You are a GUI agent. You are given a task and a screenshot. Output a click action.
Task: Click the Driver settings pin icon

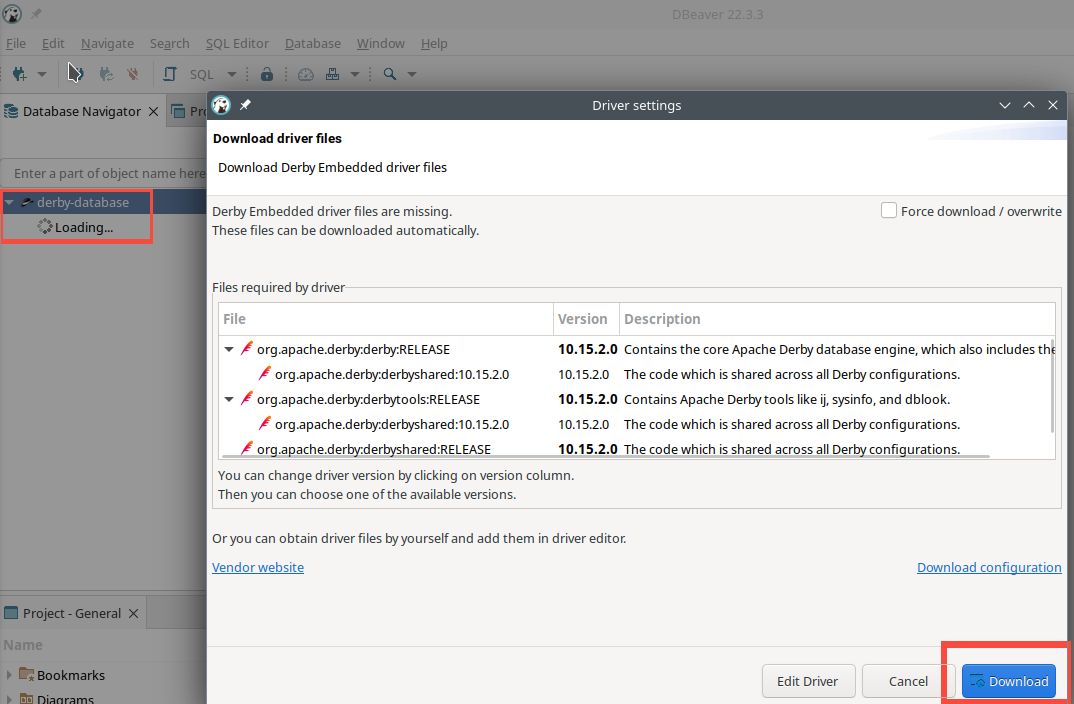[x=245, y=105]
